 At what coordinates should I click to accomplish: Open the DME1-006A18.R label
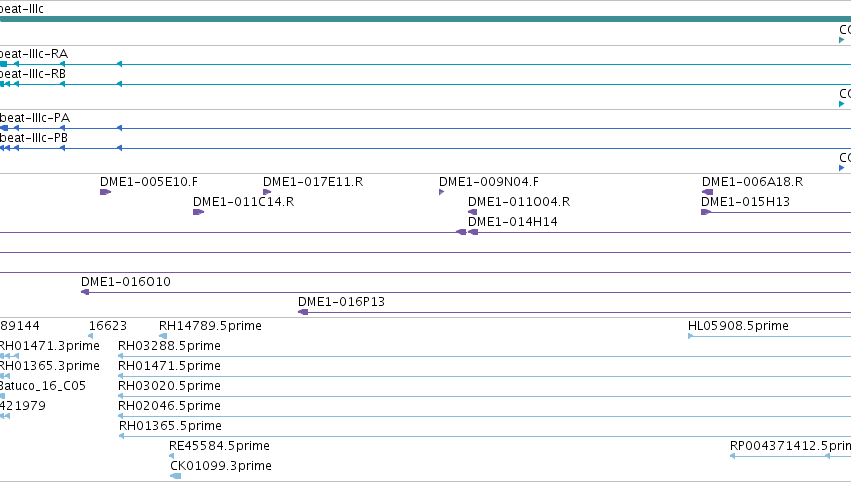point(752,182)
